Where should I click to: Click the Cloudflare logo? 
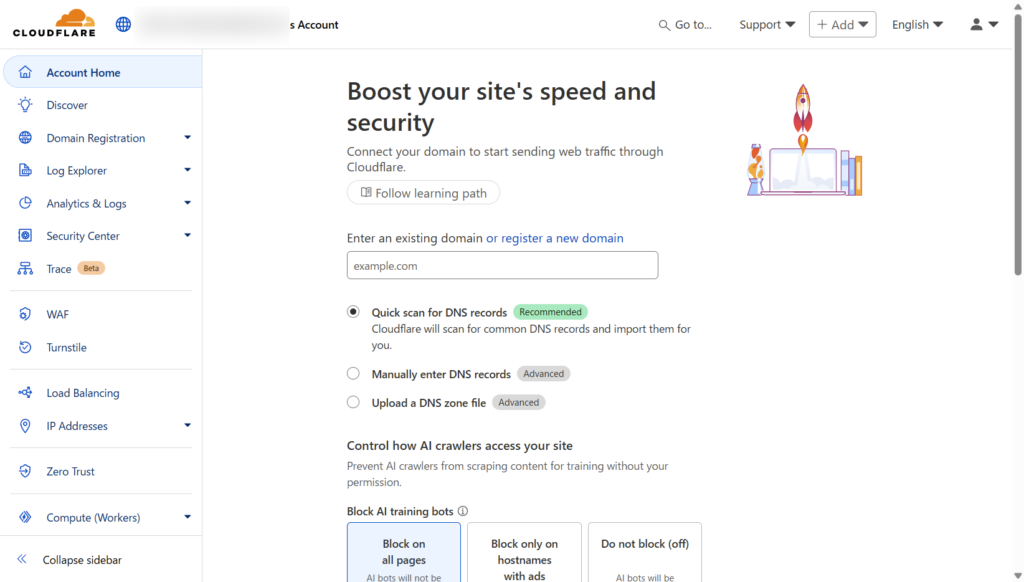[x=53, y=23]
